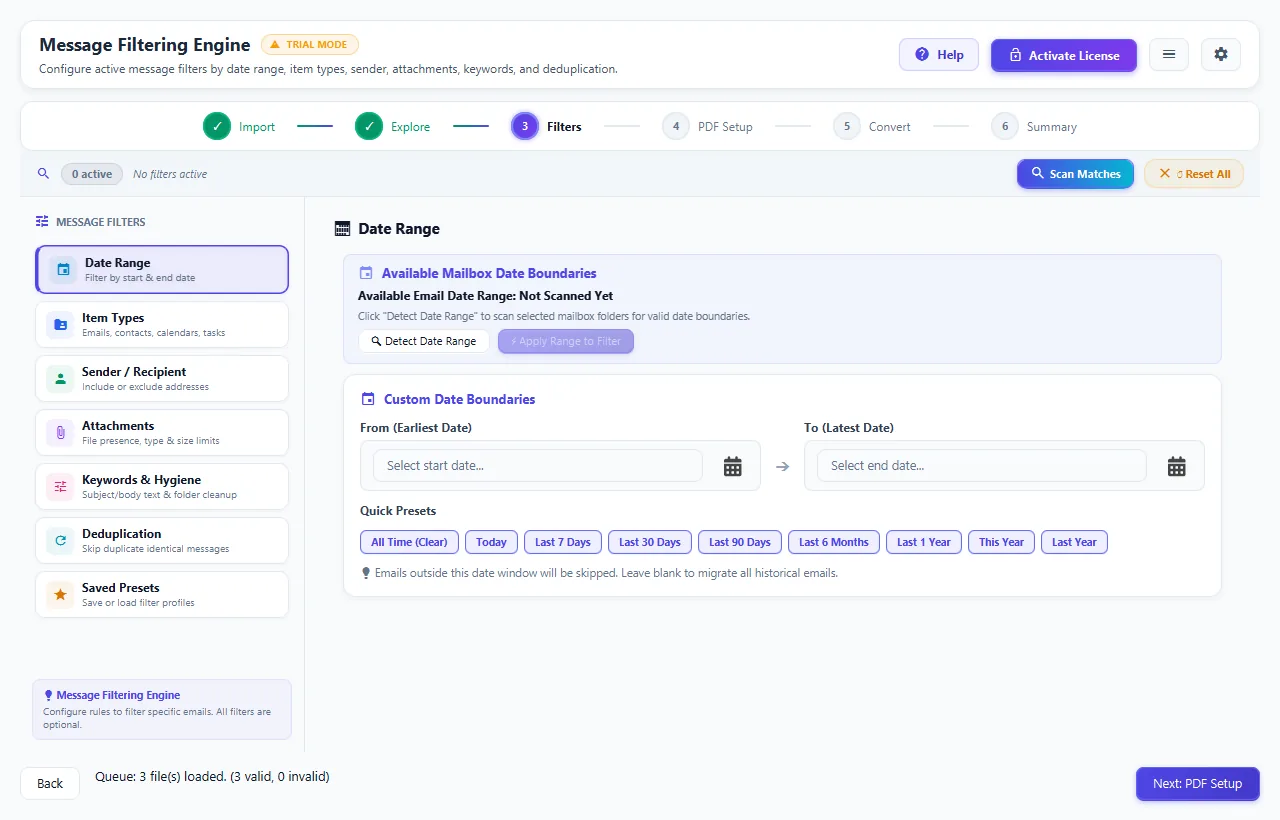Pick the This Year preset
Image resolution: width=1280 pixels, height=820 pixels.
click(1001, 542)
